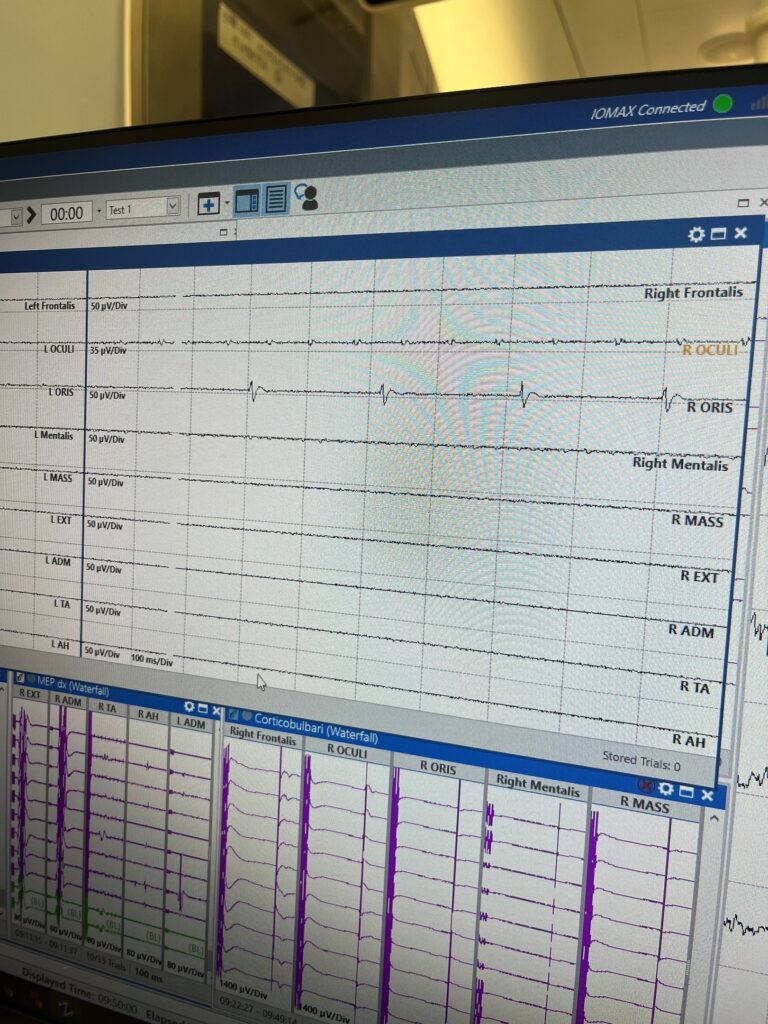
Task: Open settings gear of MEP dx Waterfall window
Action: coord(189,707)
